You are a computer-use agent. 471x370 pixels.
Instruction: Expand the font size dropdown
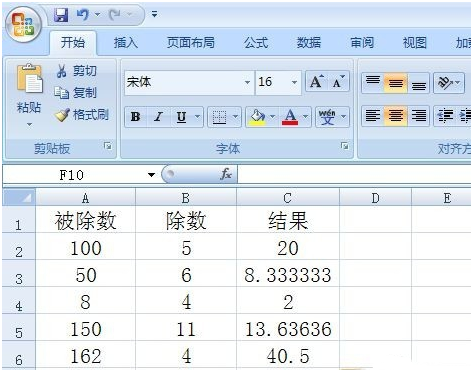(294, 82)
